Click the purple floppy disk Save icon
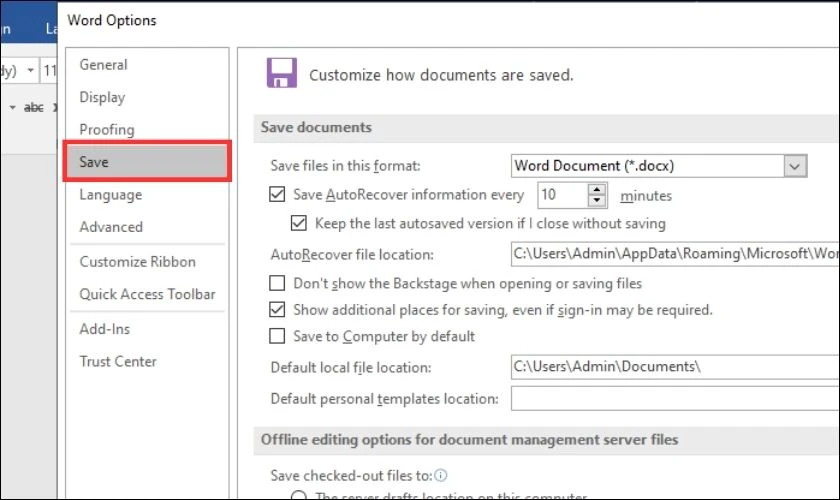The width and height of the screenshot is (840, 500). (282, 73)
